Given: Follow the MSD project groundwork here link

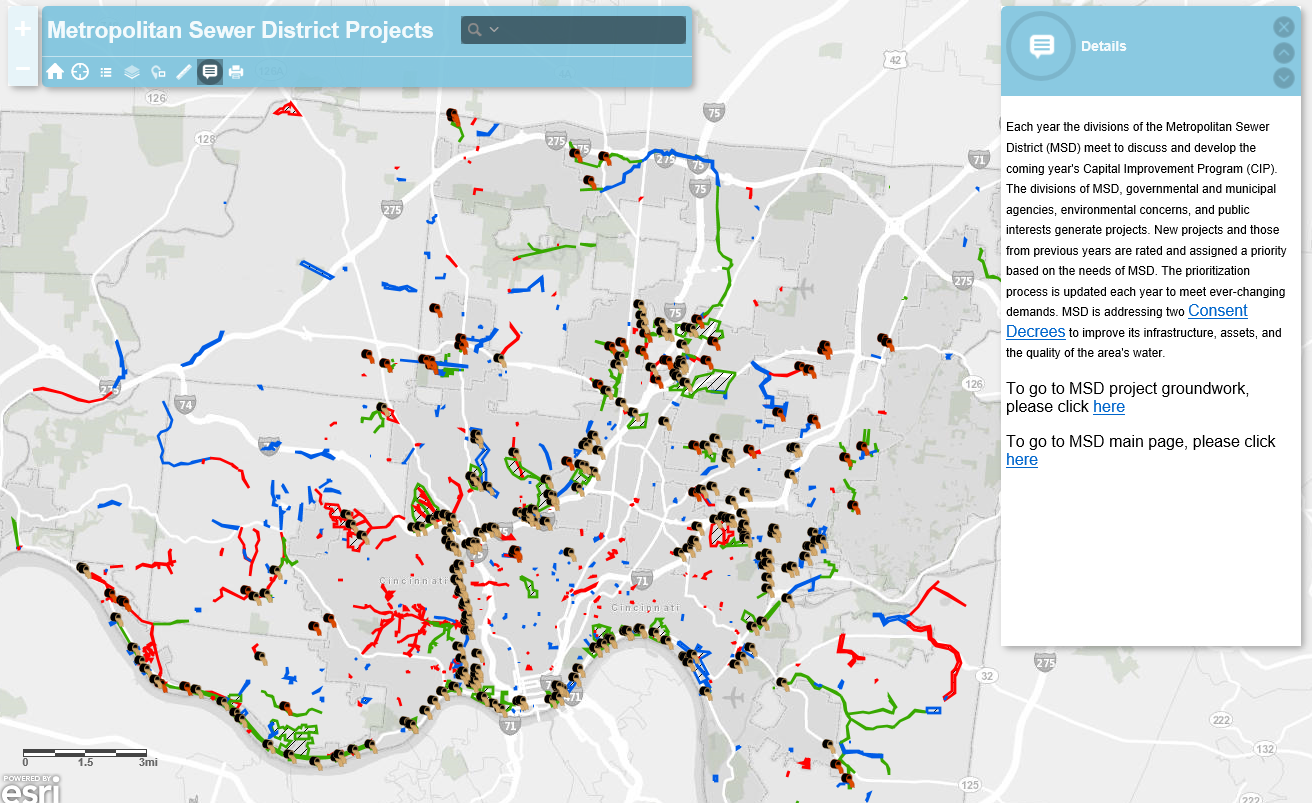Looking at the screenshot, I should (x=1108, y=407).
